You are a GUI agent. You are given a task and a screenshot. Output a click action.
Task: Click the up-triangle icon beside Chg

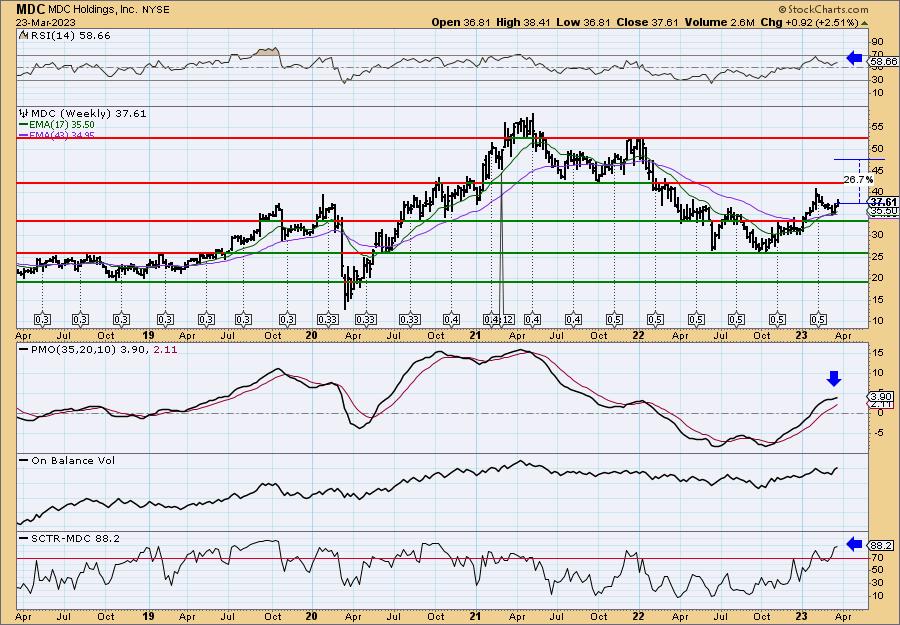[x=864, y=23]
